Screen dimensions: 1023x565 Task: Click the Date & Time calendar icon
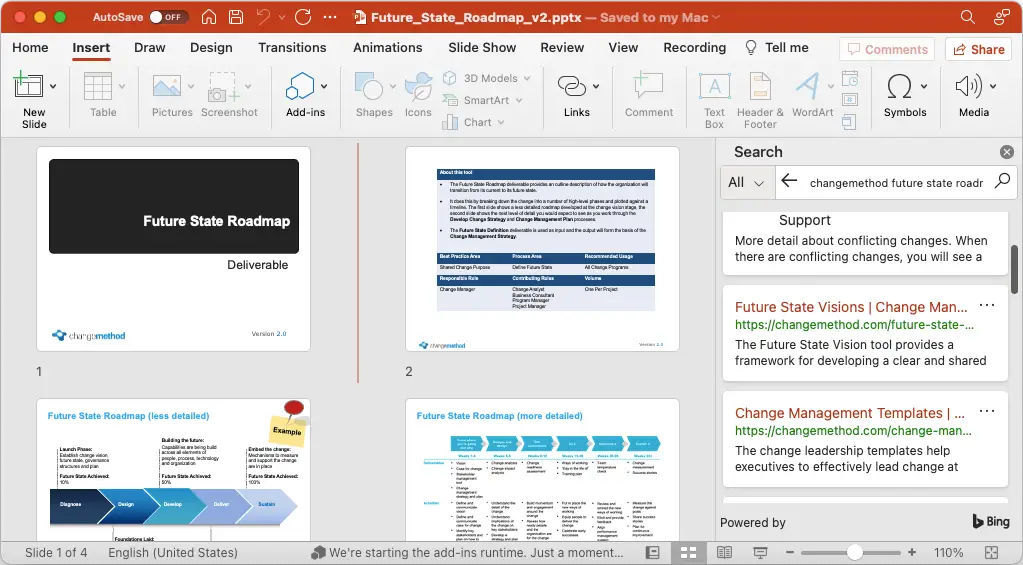click(849, 79)
